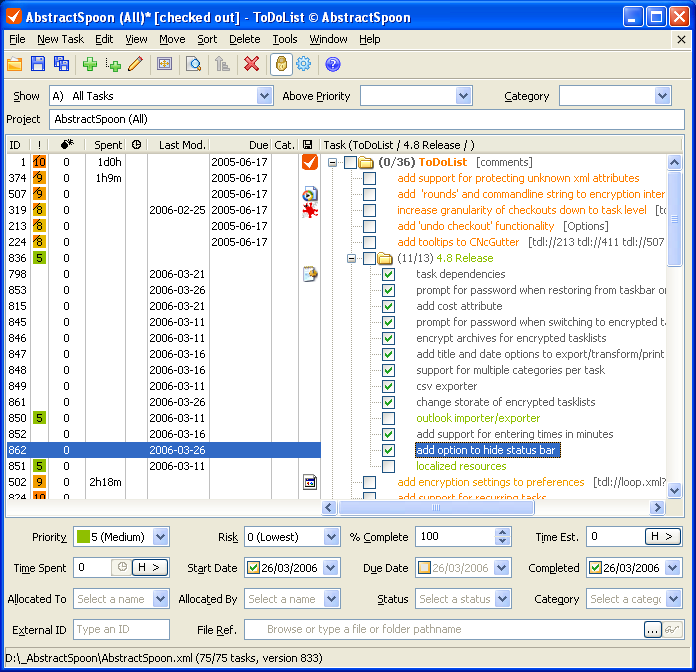This screenshot has width=696, height=672.
Task: Open the New Task menu
Action: pyautogui.click(x=60, y=39)
